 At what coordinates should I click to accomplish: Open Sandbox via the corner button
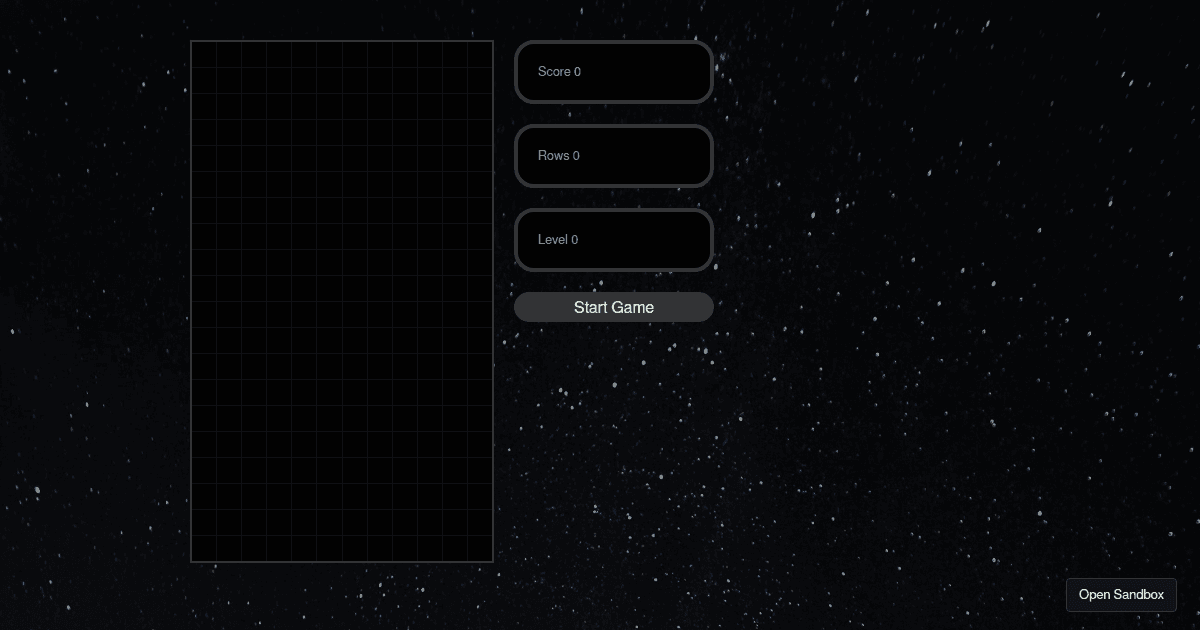[1121, 594]
